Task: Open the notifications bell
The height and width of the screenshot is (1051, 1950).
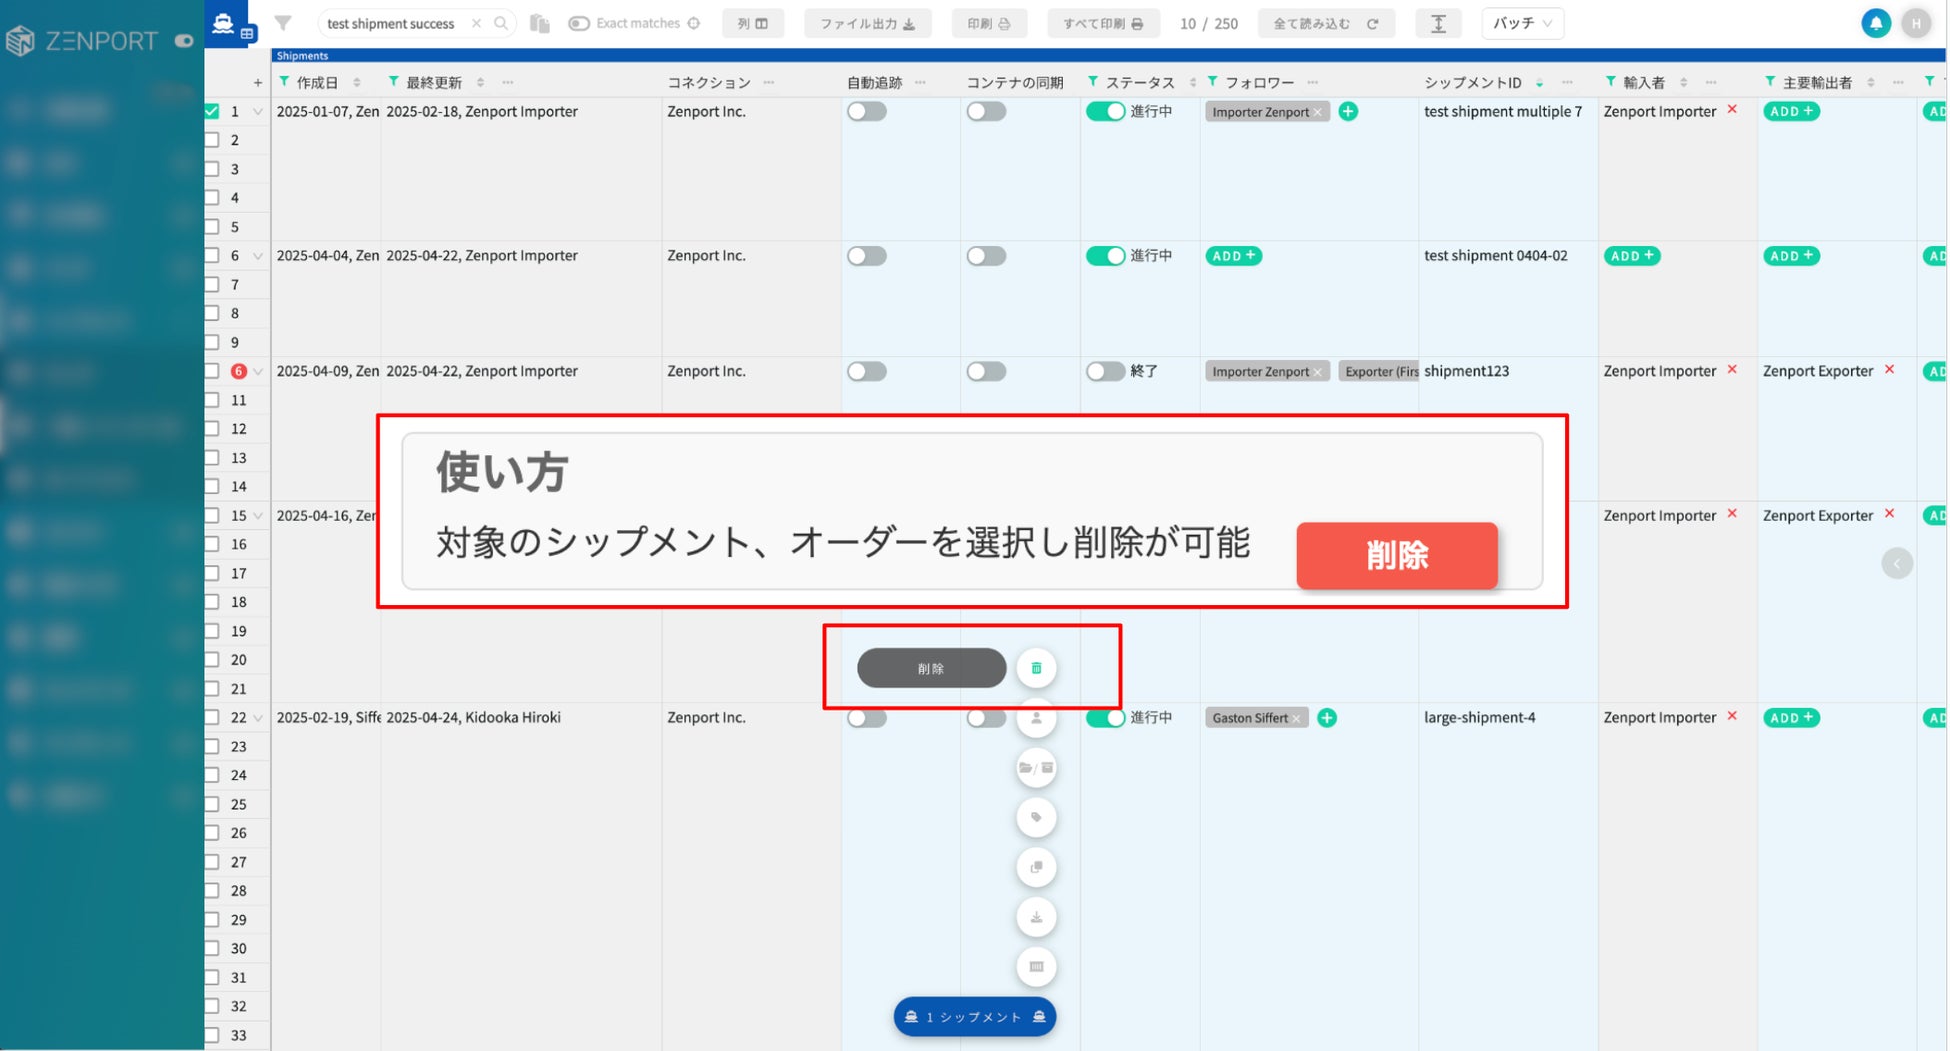Action: (x=1876, y=23)
